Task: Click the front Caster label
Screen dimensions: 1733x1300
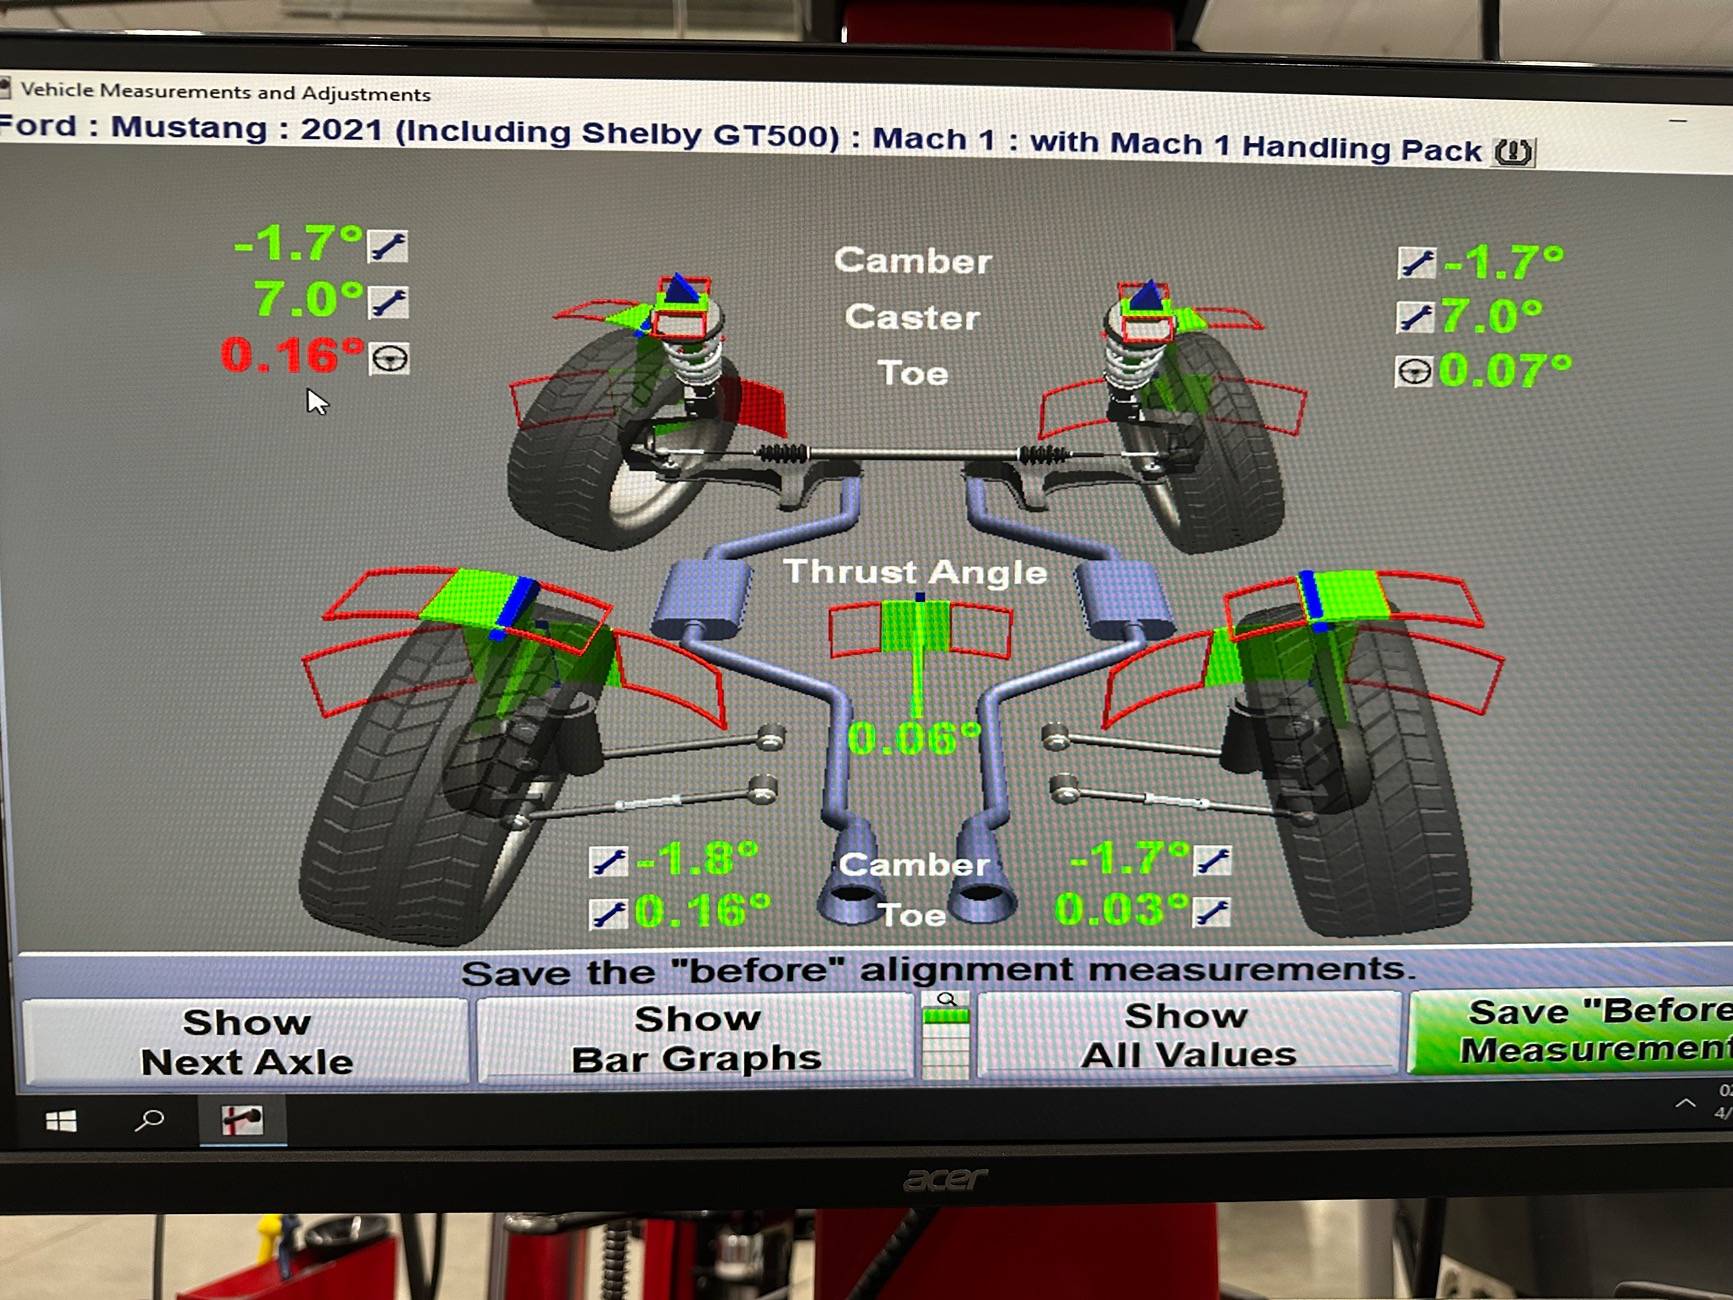Action: (912, 317)
